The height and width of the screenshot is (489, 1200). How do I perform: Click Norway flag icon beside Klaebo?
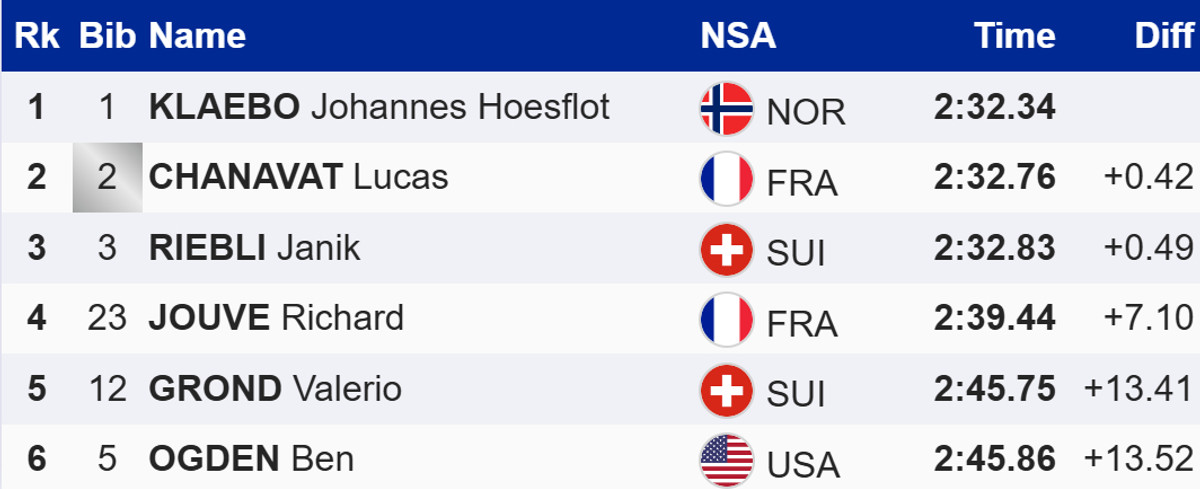pos(726,108)
